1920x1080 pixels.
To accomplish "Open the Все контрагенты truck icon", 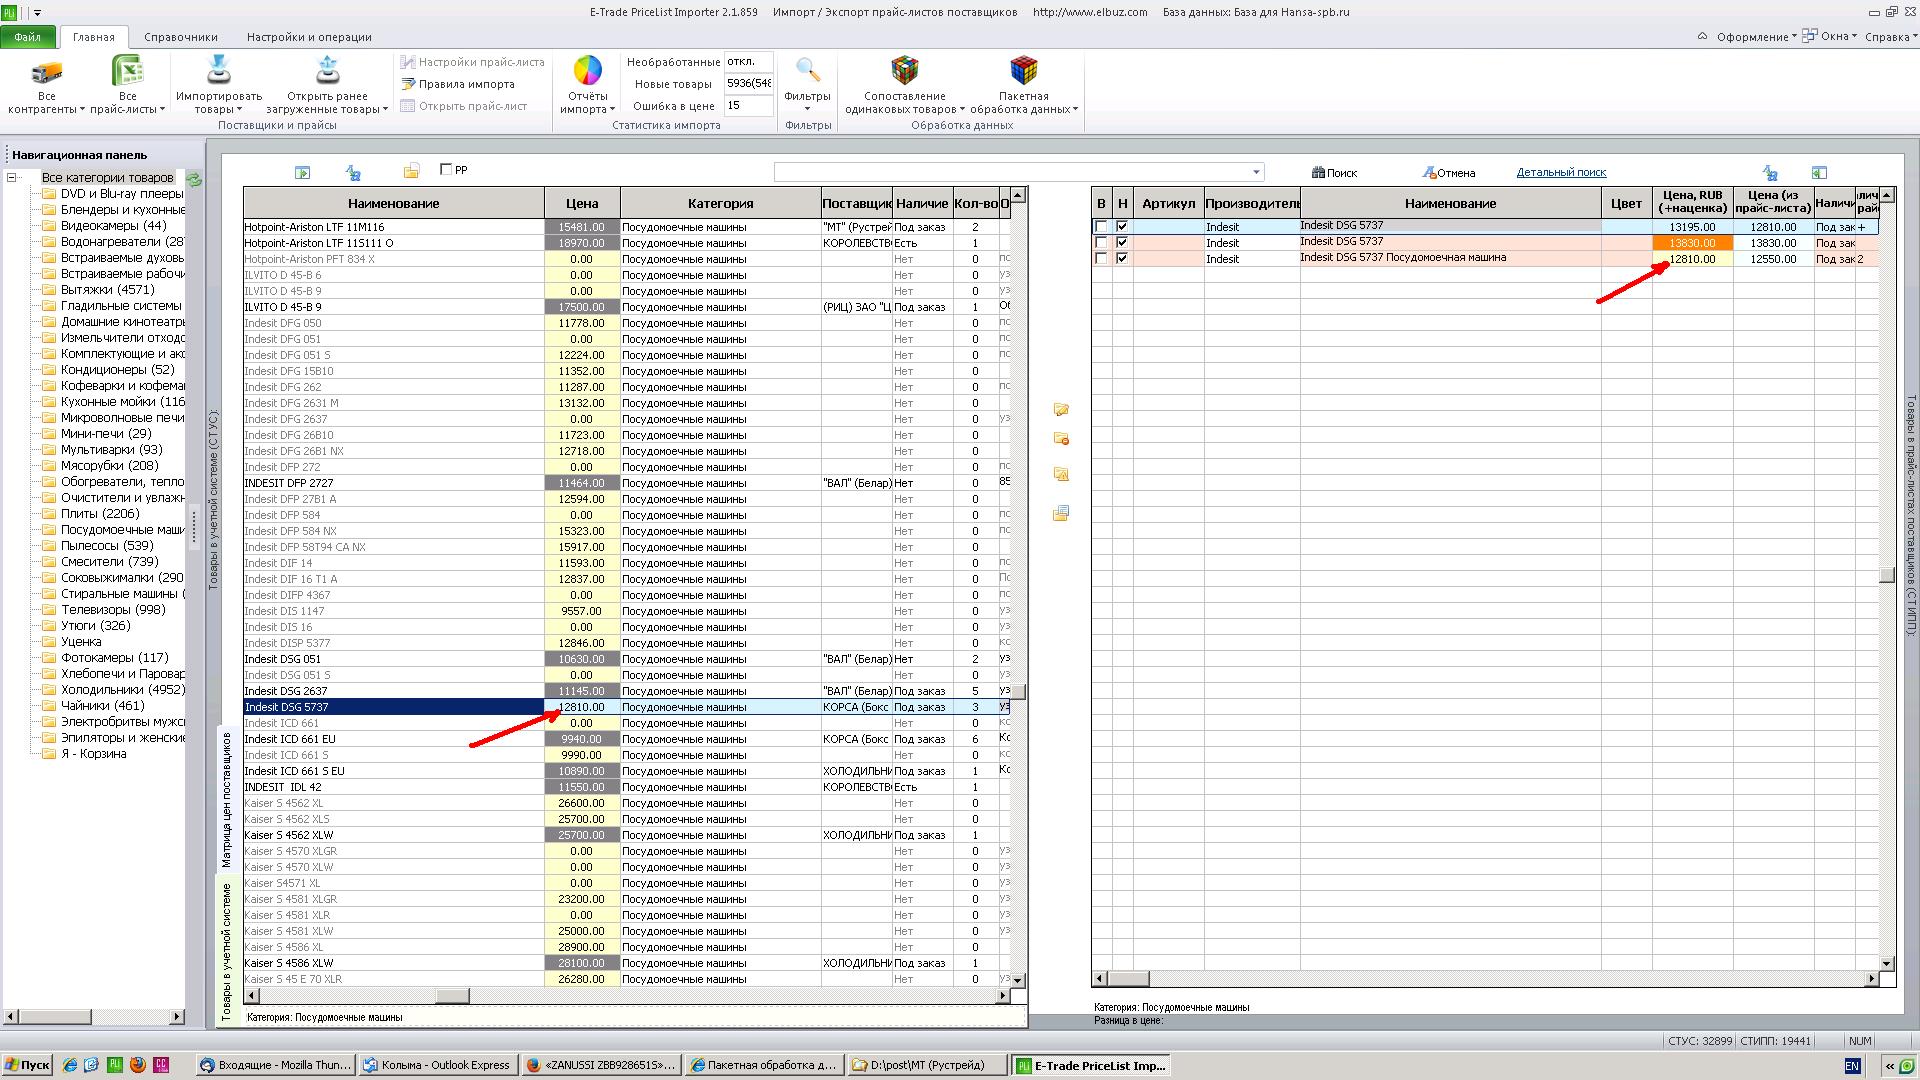I will click(x=46, y=72).
